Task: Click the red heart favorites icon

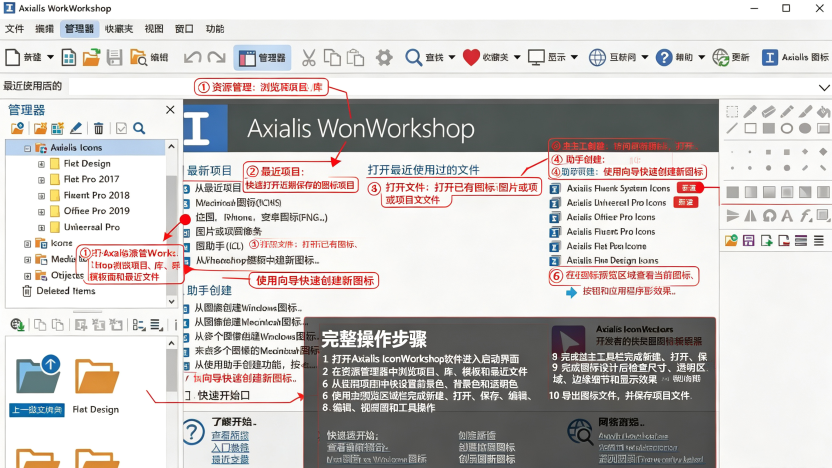Action: tap(471, 57)
